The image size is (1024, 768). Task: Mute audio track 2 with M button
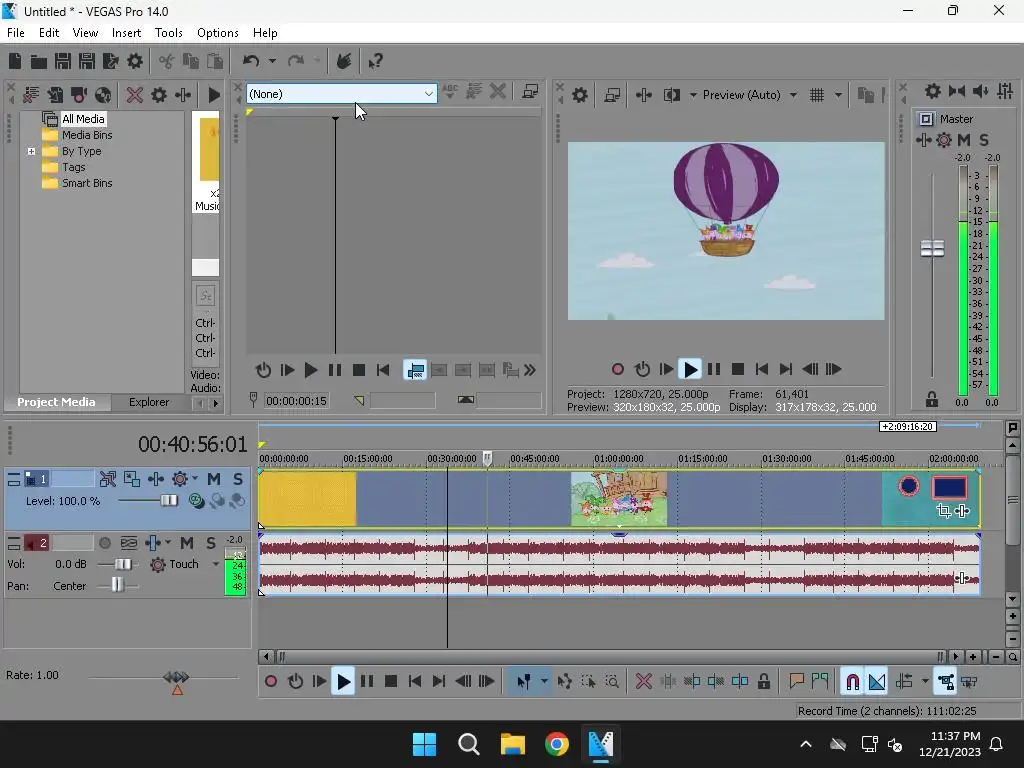(187, 543)
